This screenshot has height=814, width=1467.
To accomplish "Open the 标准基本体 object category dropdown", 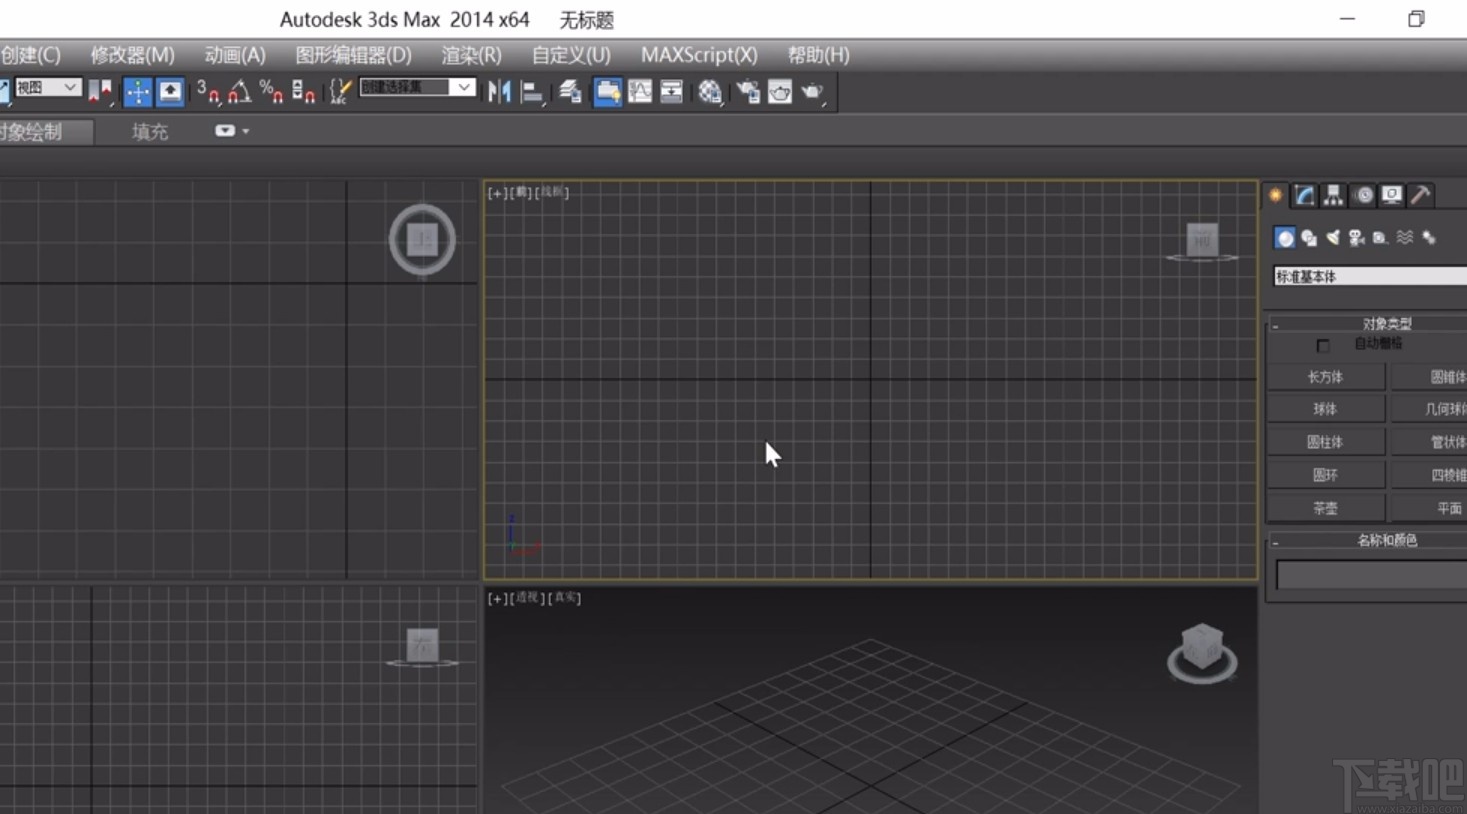I will [x=1369, y=277].
